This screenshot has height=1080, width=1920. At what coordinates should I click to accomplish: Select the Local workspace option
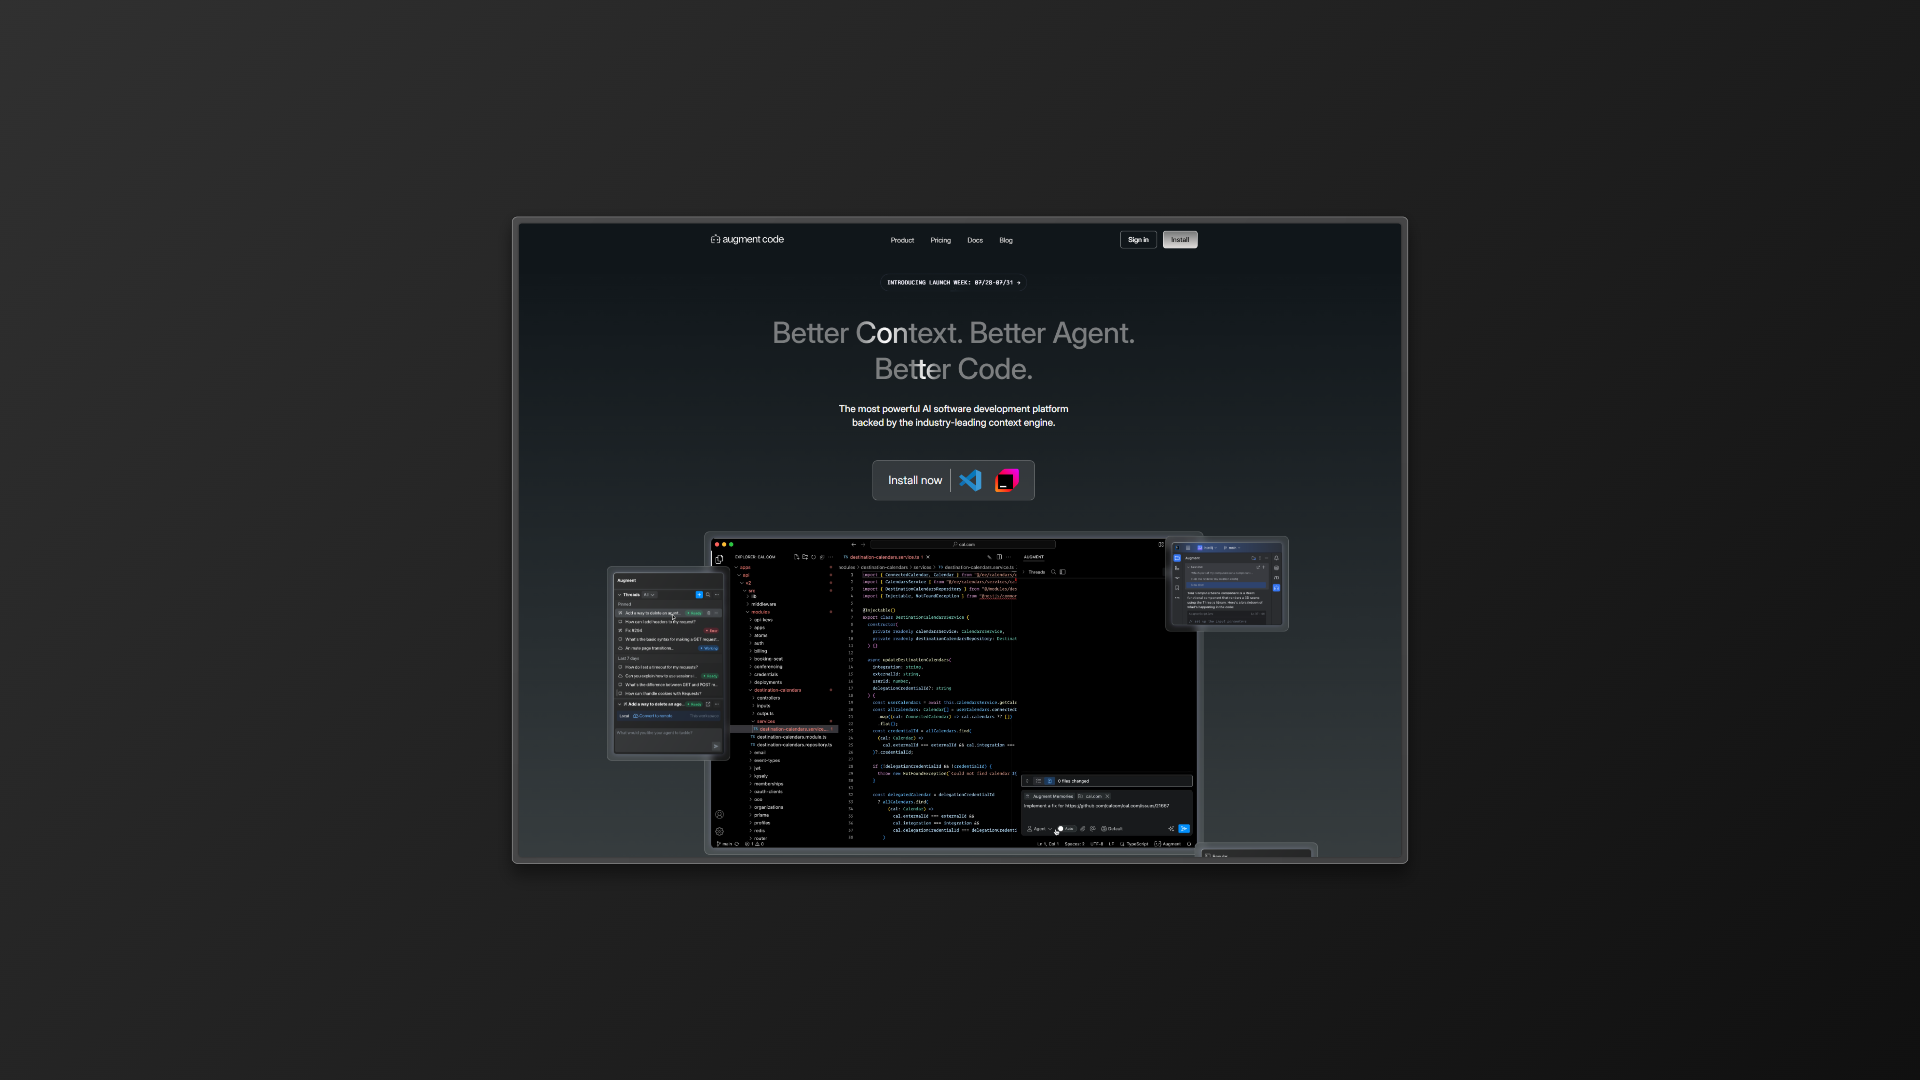623,716
